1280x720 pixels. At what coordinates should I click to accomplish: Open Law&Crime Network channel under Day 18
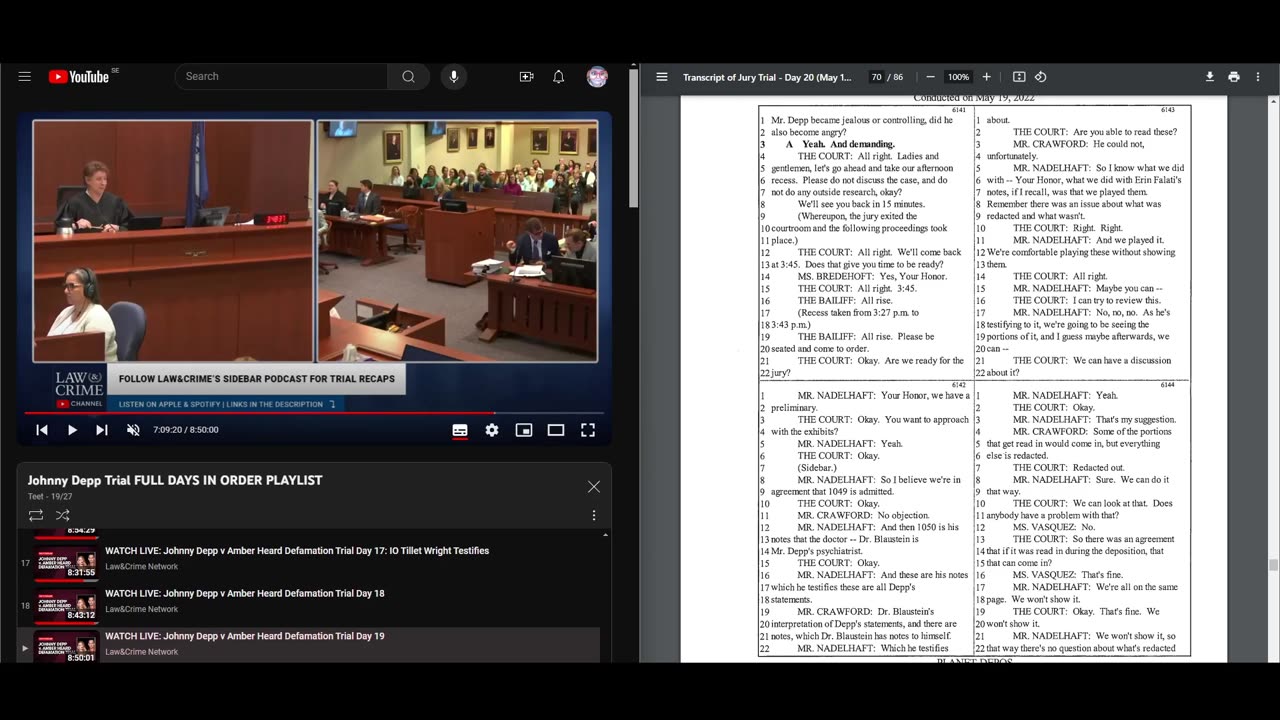[x=142, y=609]
